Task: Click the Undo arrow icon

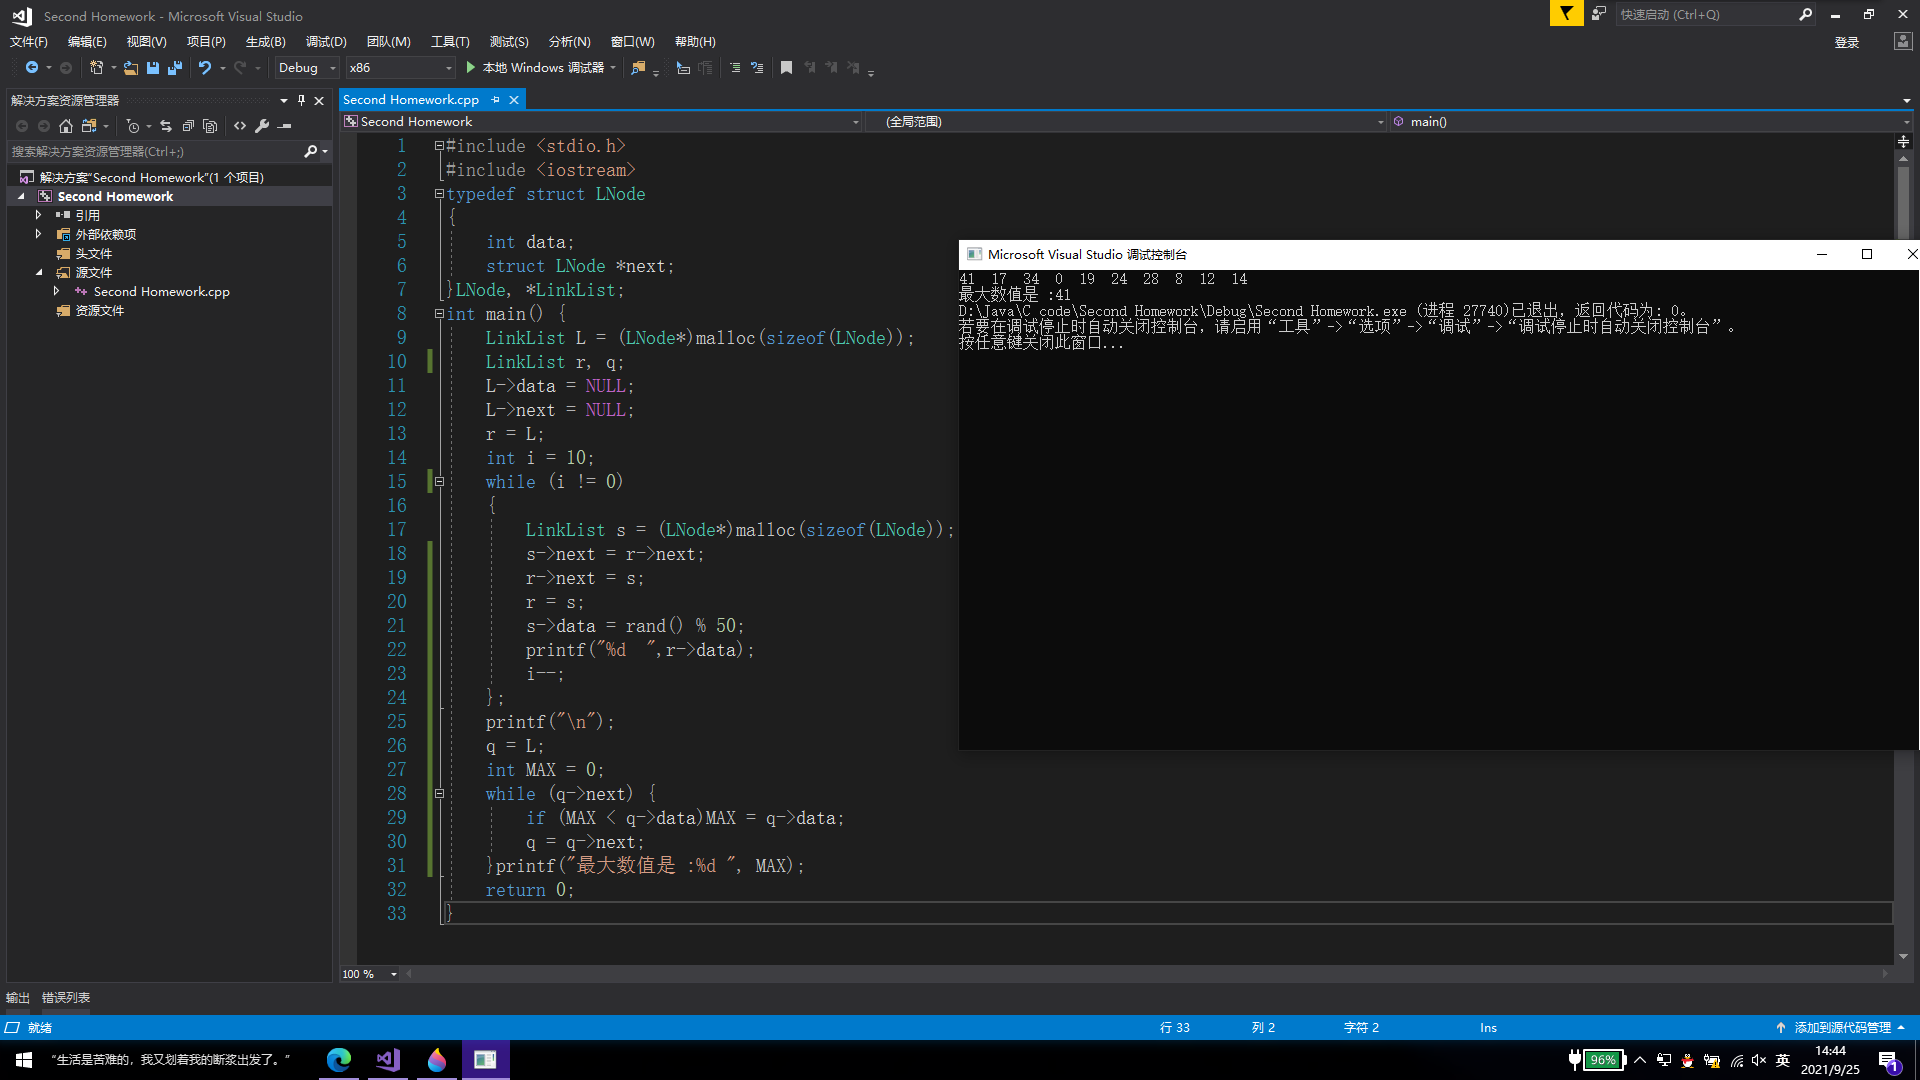Action: point(204,68)
